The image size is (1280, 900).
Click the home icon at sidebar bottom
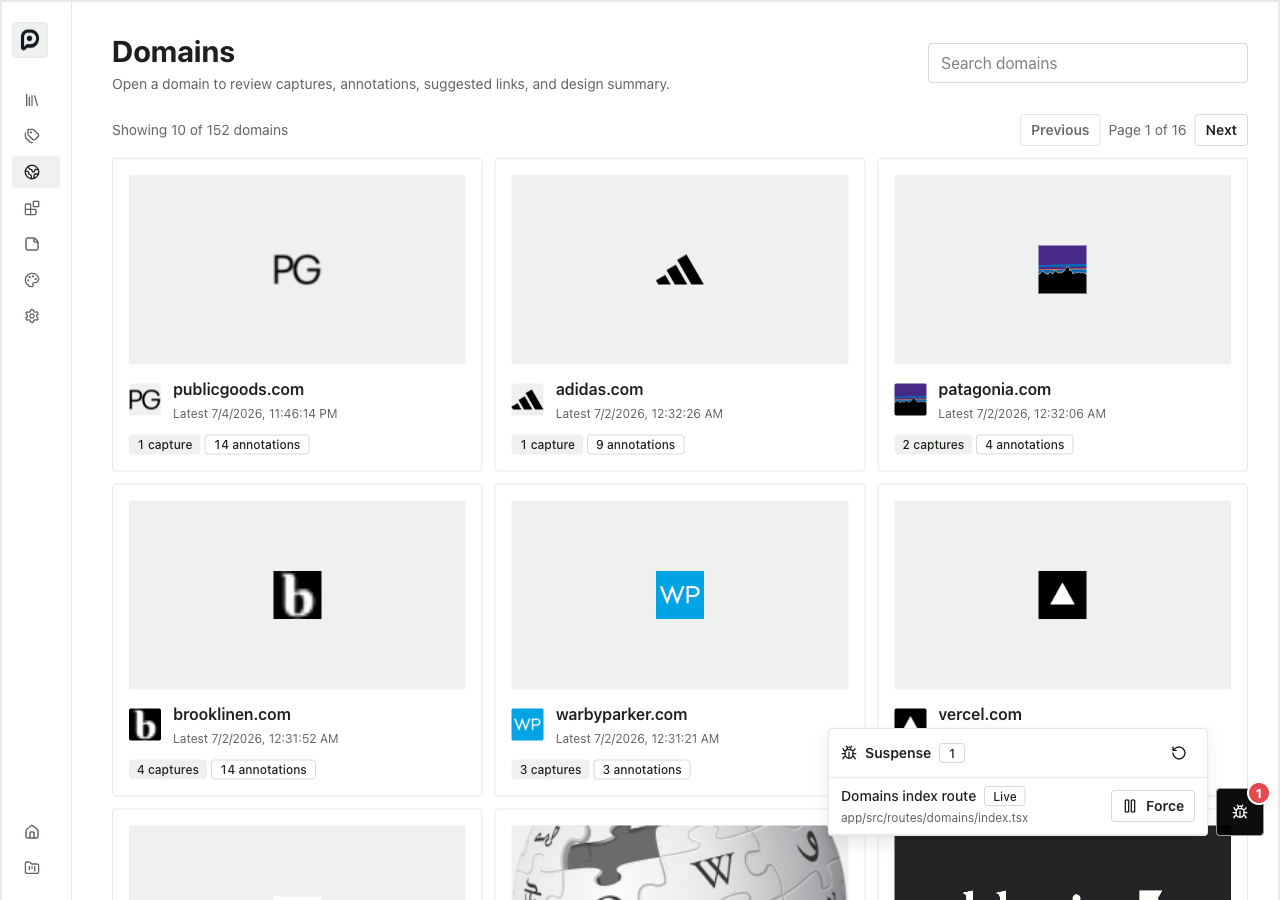tap(32, 832)
